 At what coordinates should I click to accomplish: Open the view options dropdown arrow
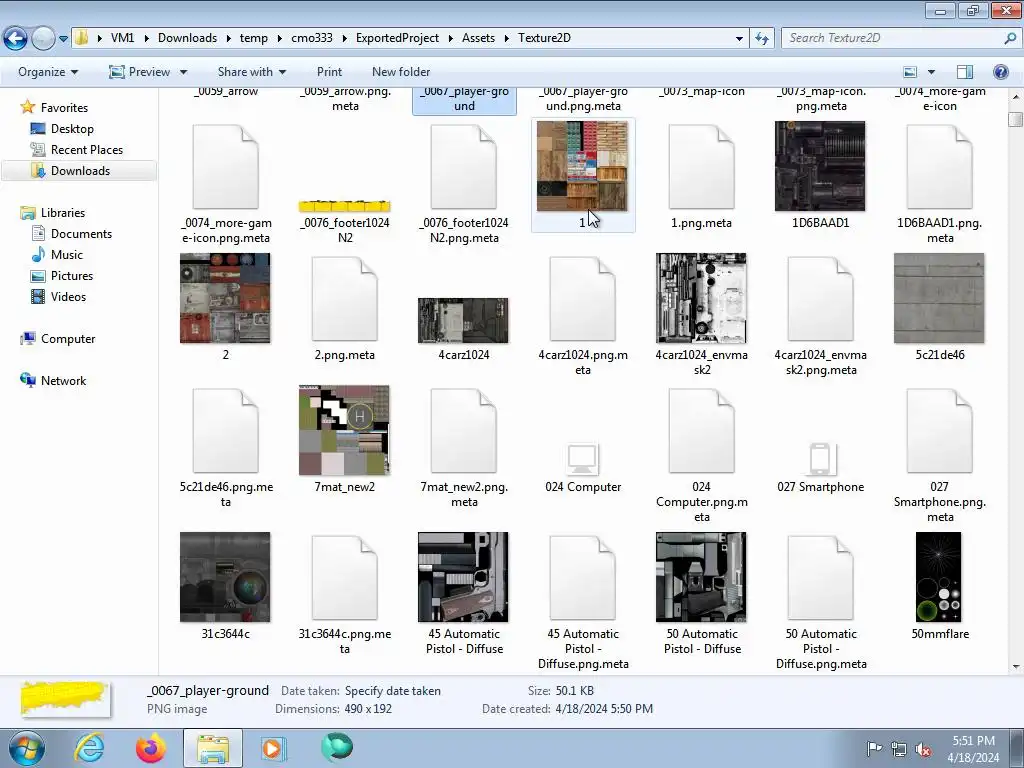[x=931, y=72]
